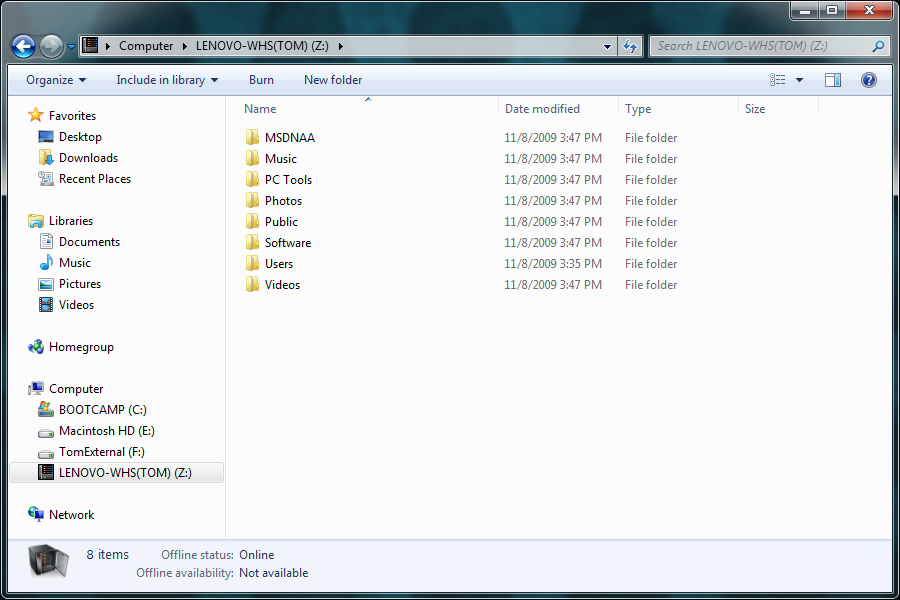Open the Help question mark icon
This screenshot has height=600, width=900.
pyautogui.click(x=868, y=80)
